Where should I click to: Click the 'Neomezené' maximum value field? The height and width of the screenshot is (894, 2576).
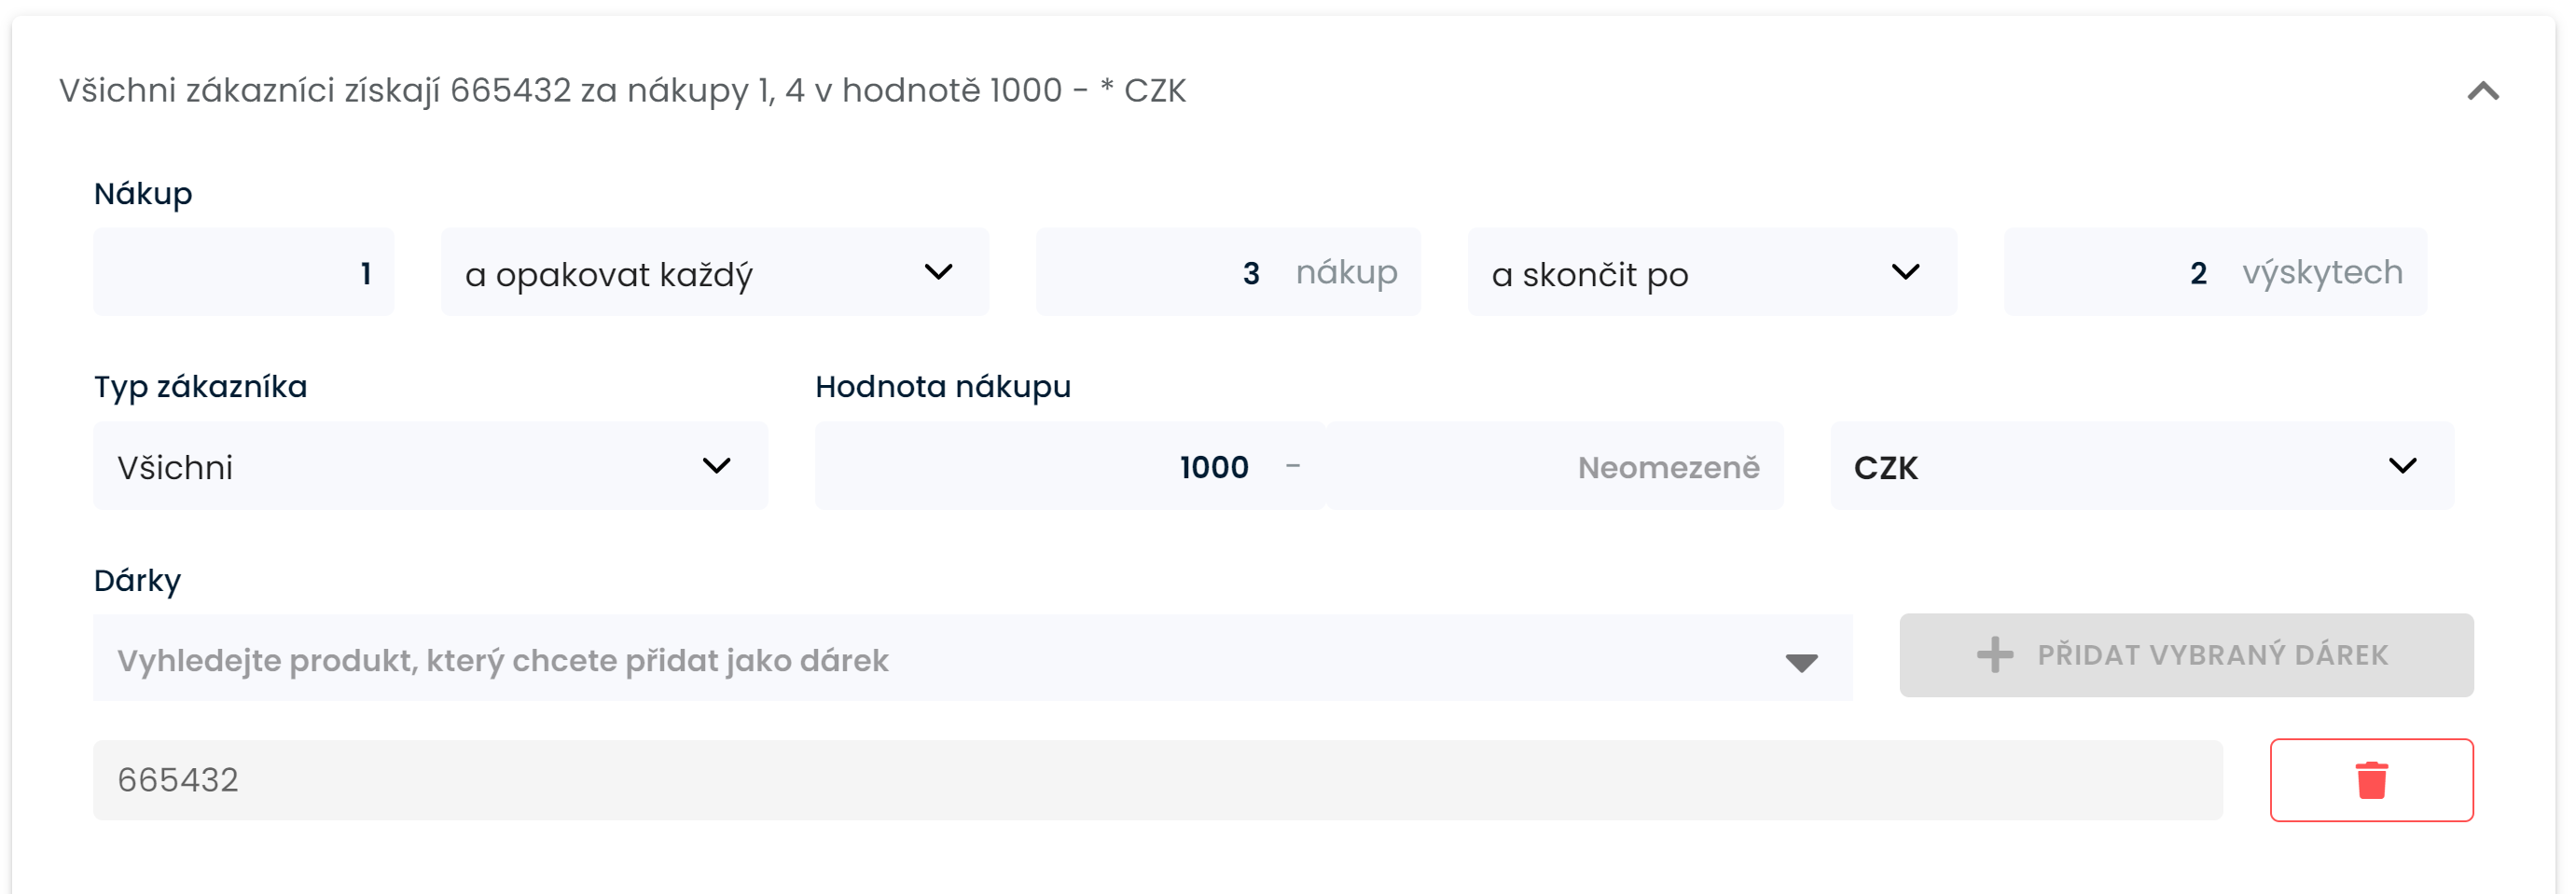tap(1556, 466)
